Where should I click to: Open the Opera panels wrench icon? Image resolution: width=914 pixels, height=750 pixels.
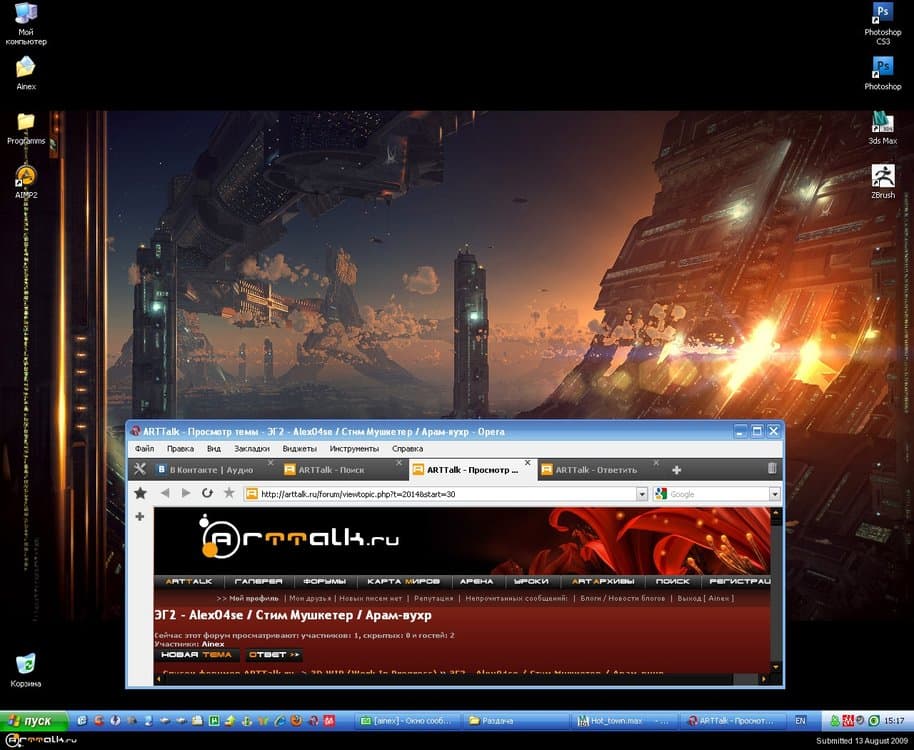pyautogui.click(x=141, y=469)
